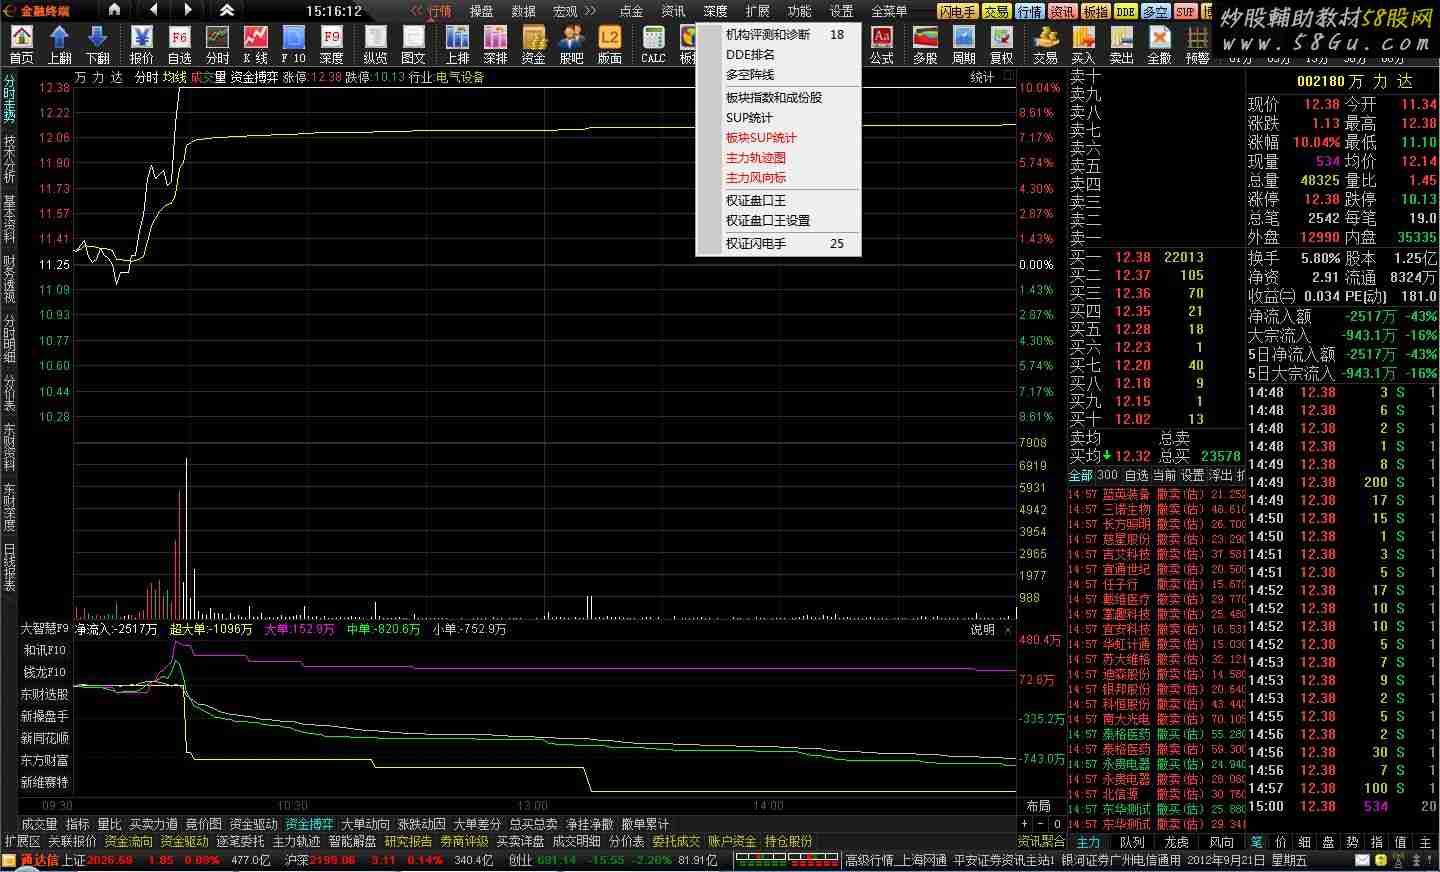Open 东财选股 in left link list
The height and width of the screenshot is (872, 1440).
pyautogui.click(x=45, y=694)
